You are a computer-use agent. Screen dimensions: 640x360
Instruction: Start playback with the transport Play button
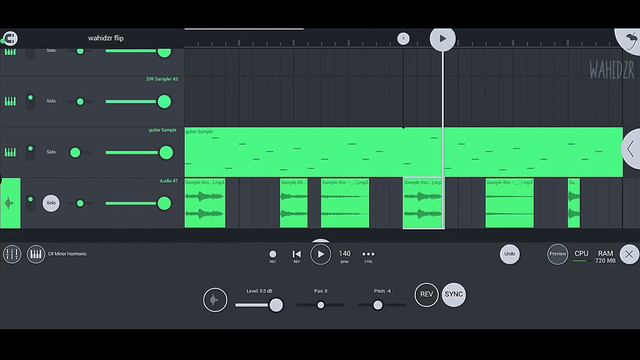tap(320, 254)
